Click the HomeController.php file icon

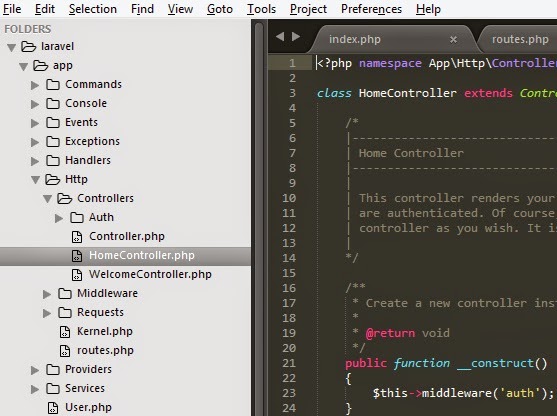click(77, 255)
